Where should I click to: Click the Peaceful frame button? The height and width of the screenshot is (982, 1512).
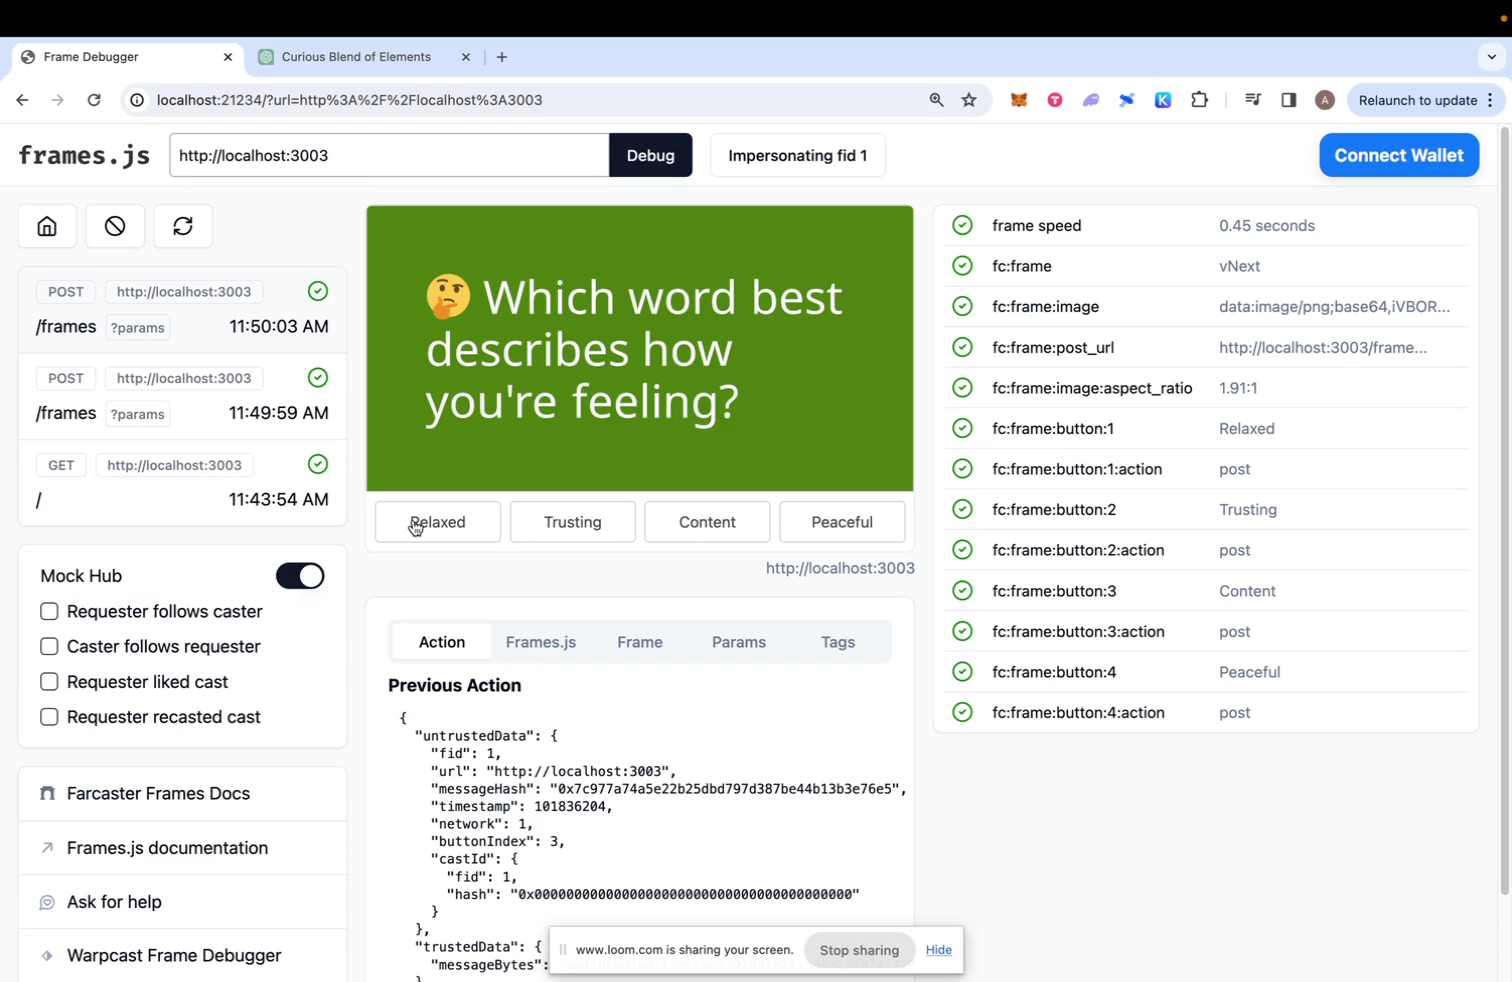tap(842, 522)
